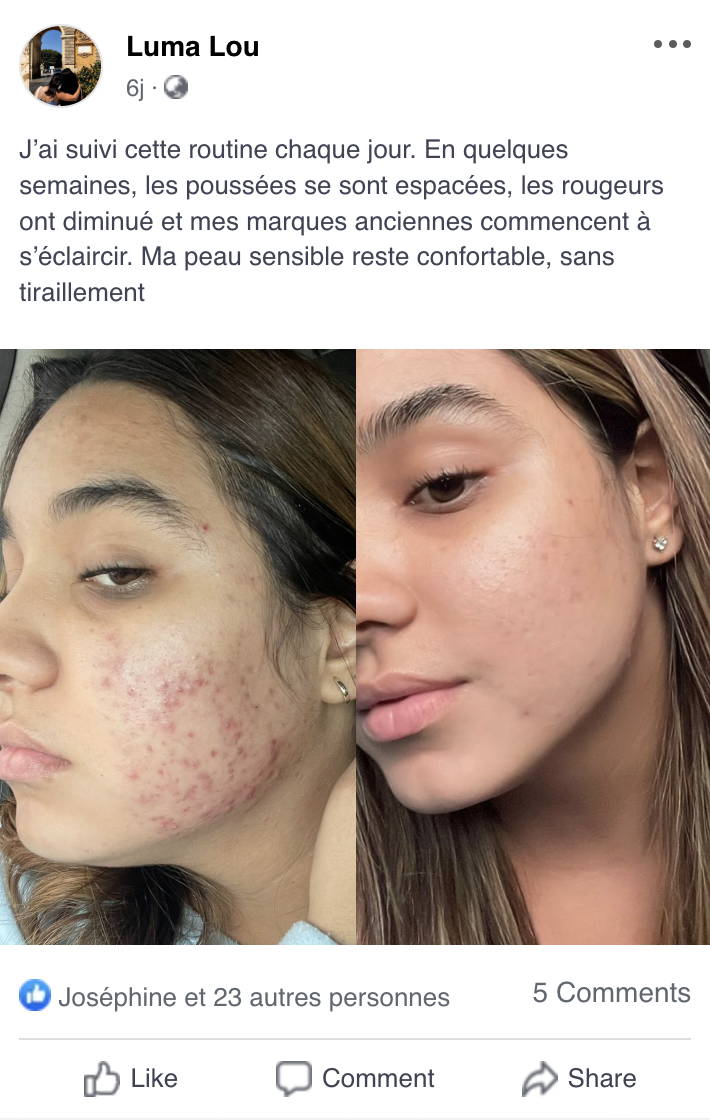This screenshot has height=1120, width=710.
Task: Click the word tiraillement ending the post
Action: coord(82,292)
